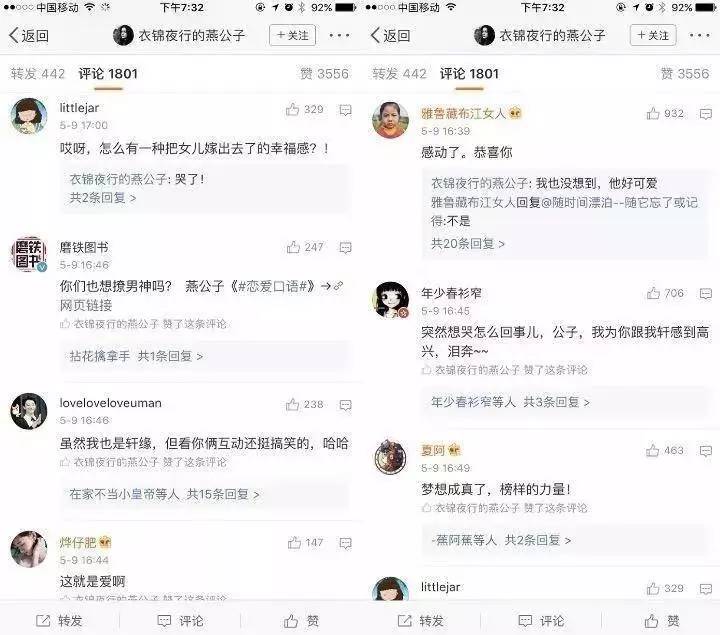Expand 共2条回复 under littlejar's comment
This screenshot has height=635, width=720.
(102, 197)
